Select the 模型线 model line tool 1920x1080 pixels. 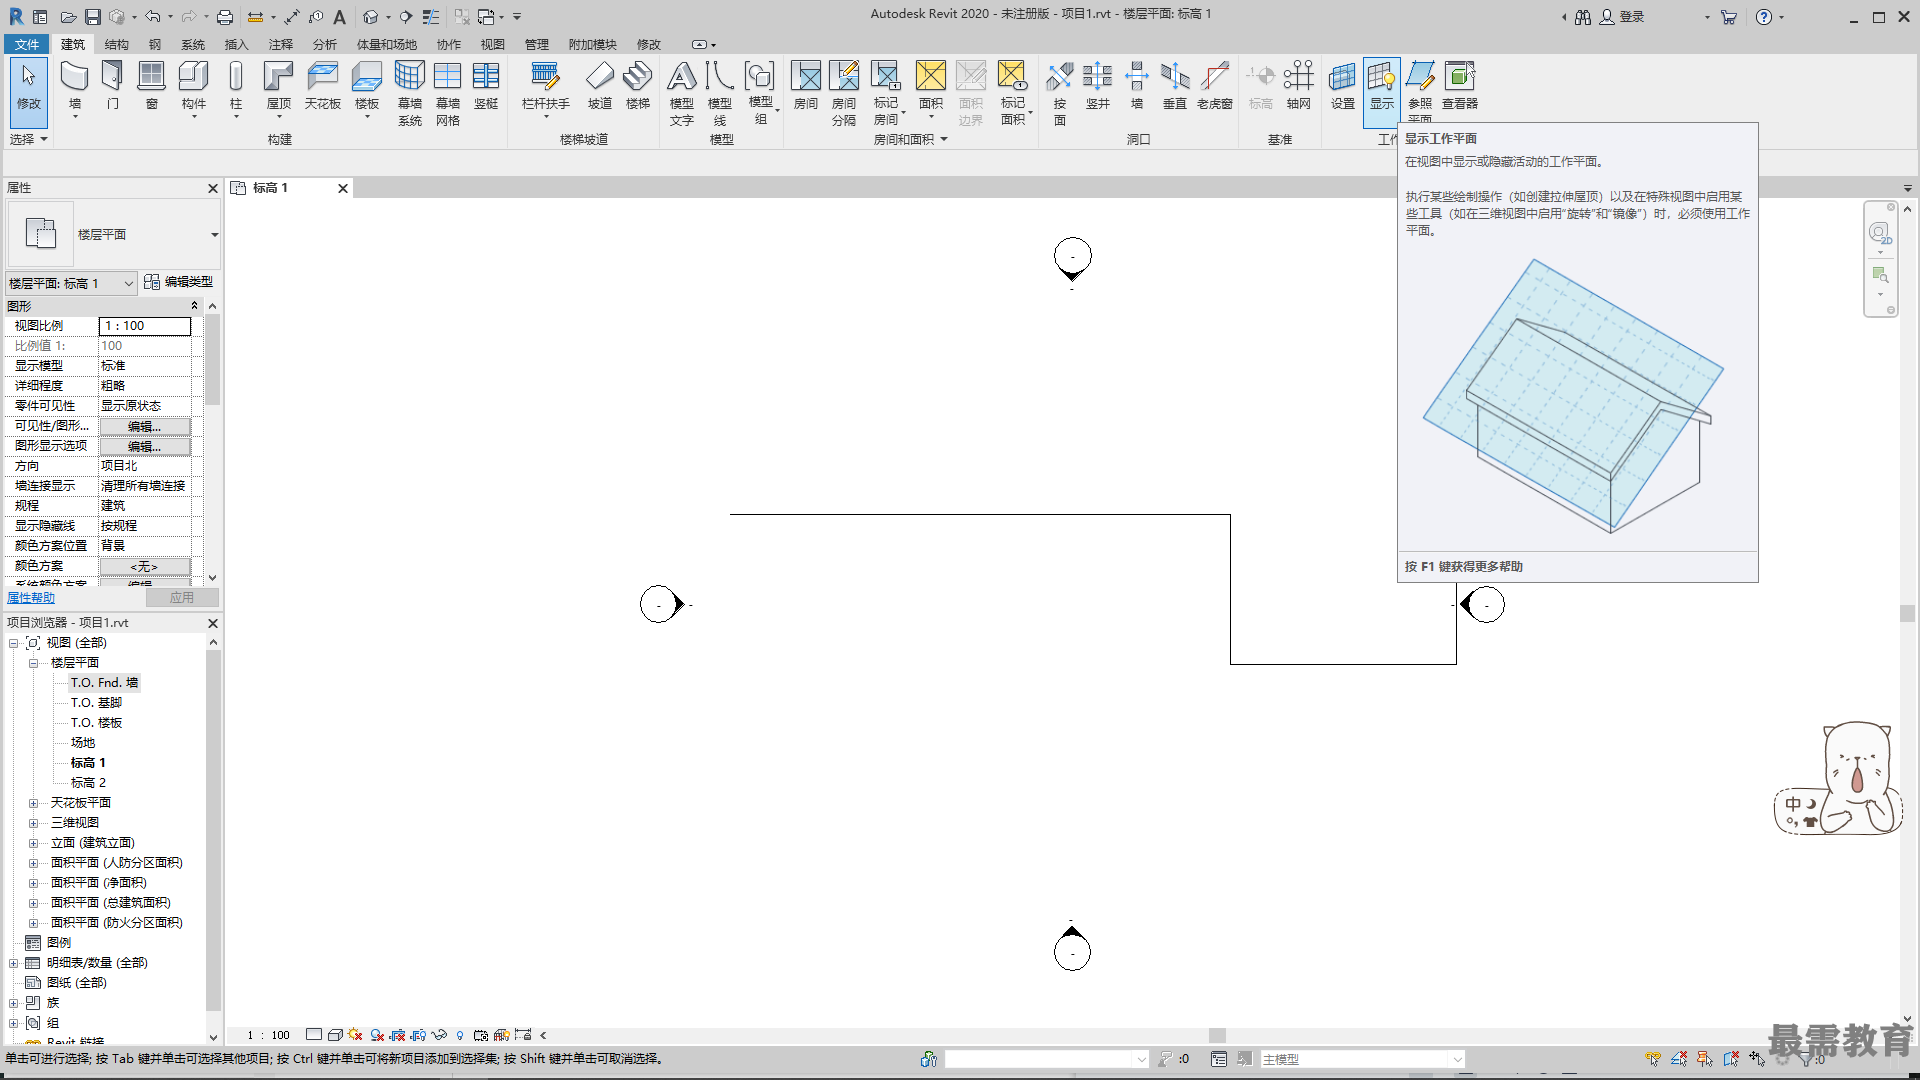coord(720,92)
